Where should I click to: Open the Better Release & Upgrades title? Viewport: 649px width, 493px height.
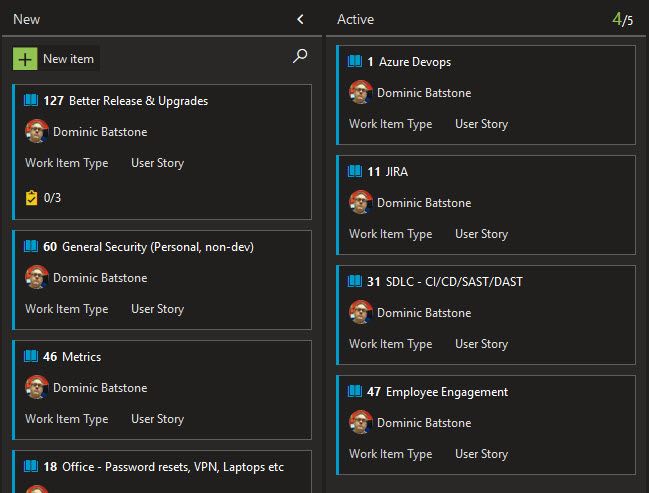point(139,101)
